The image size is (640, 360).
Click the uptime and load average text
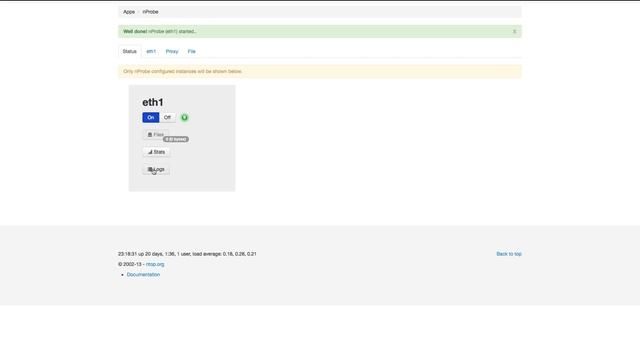[x=187, y=254]
